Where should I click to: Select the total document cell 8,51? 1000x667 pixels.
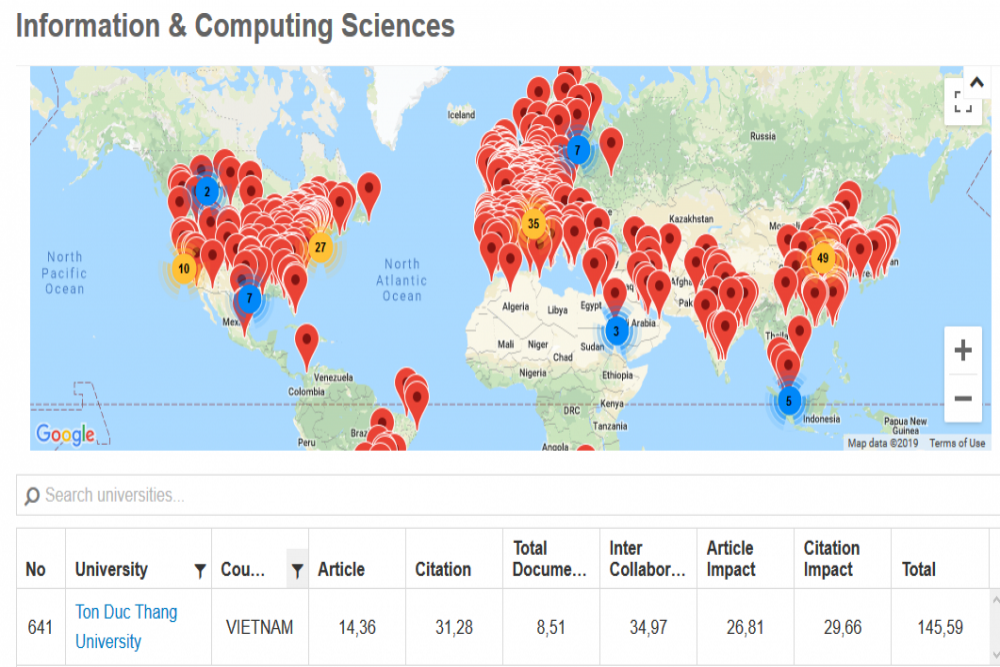pyautogui.click(x=551, y=627)
